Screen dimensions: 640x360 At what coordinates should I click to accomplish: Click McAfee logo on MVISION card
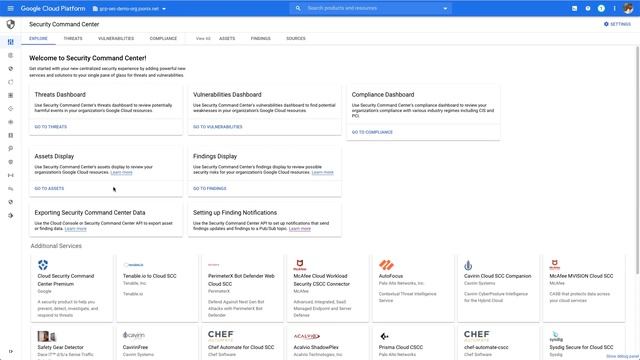(x=554, y=265)
